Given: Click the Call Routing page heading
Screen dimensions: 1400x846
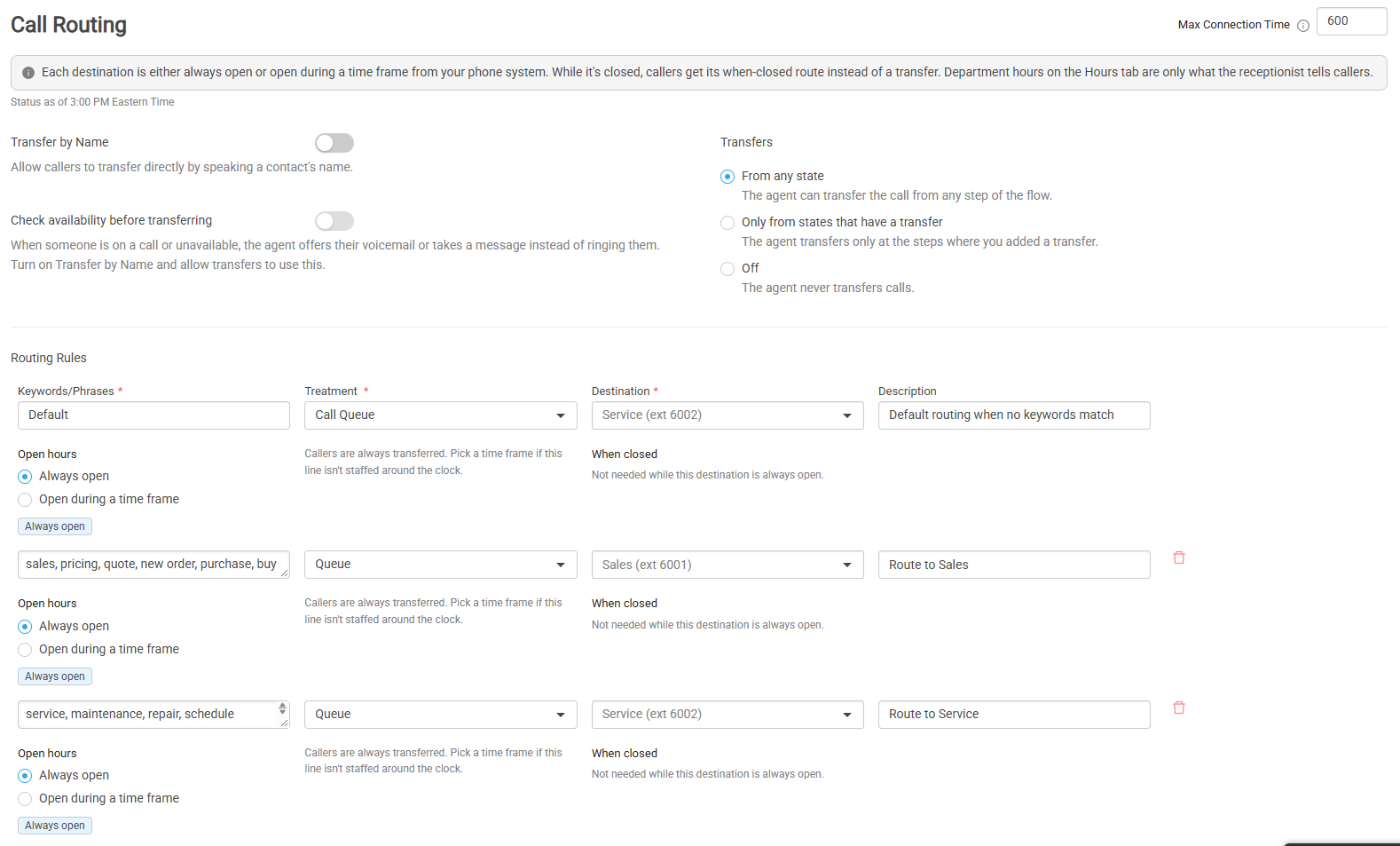Looking at the screenshot, I should point(68,25).
